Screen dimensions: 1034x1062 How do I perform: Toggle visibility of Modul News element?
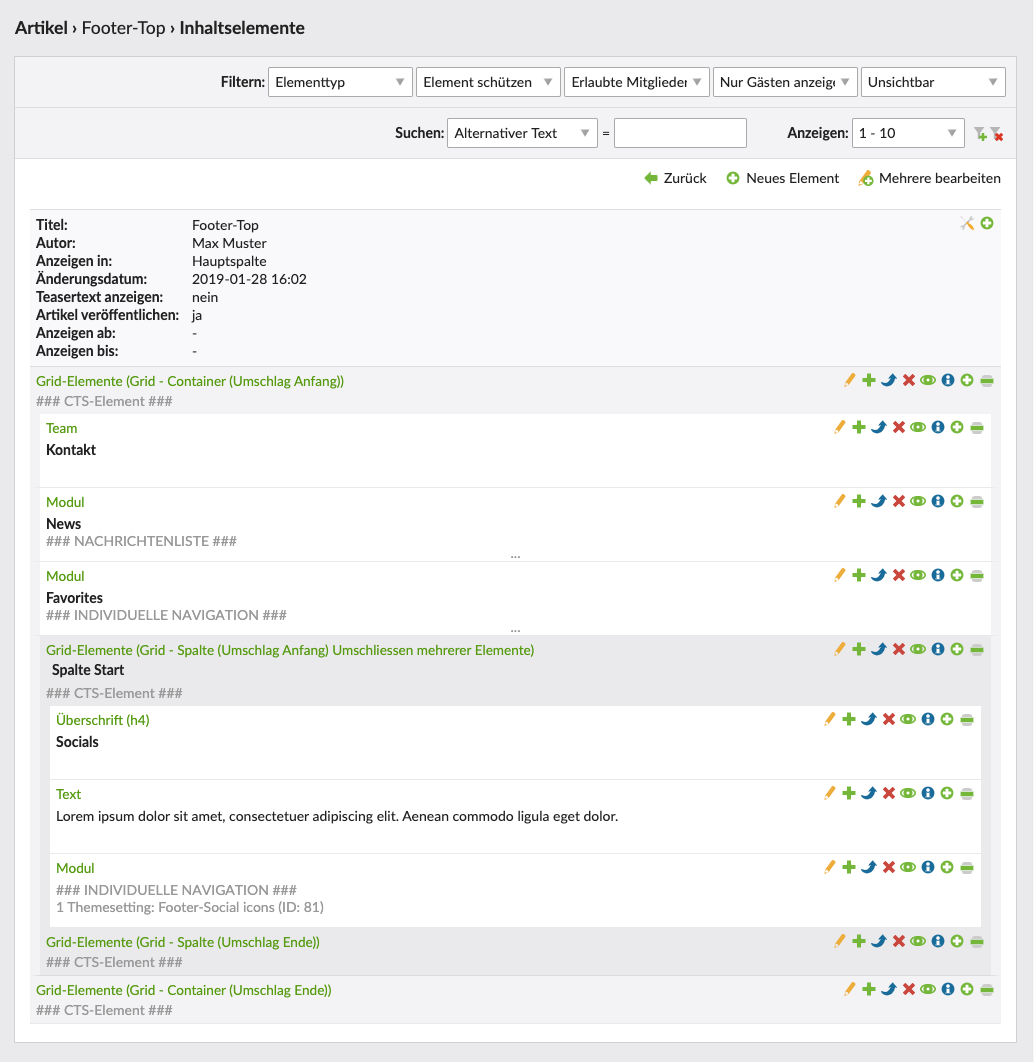(x=918, y=501)
